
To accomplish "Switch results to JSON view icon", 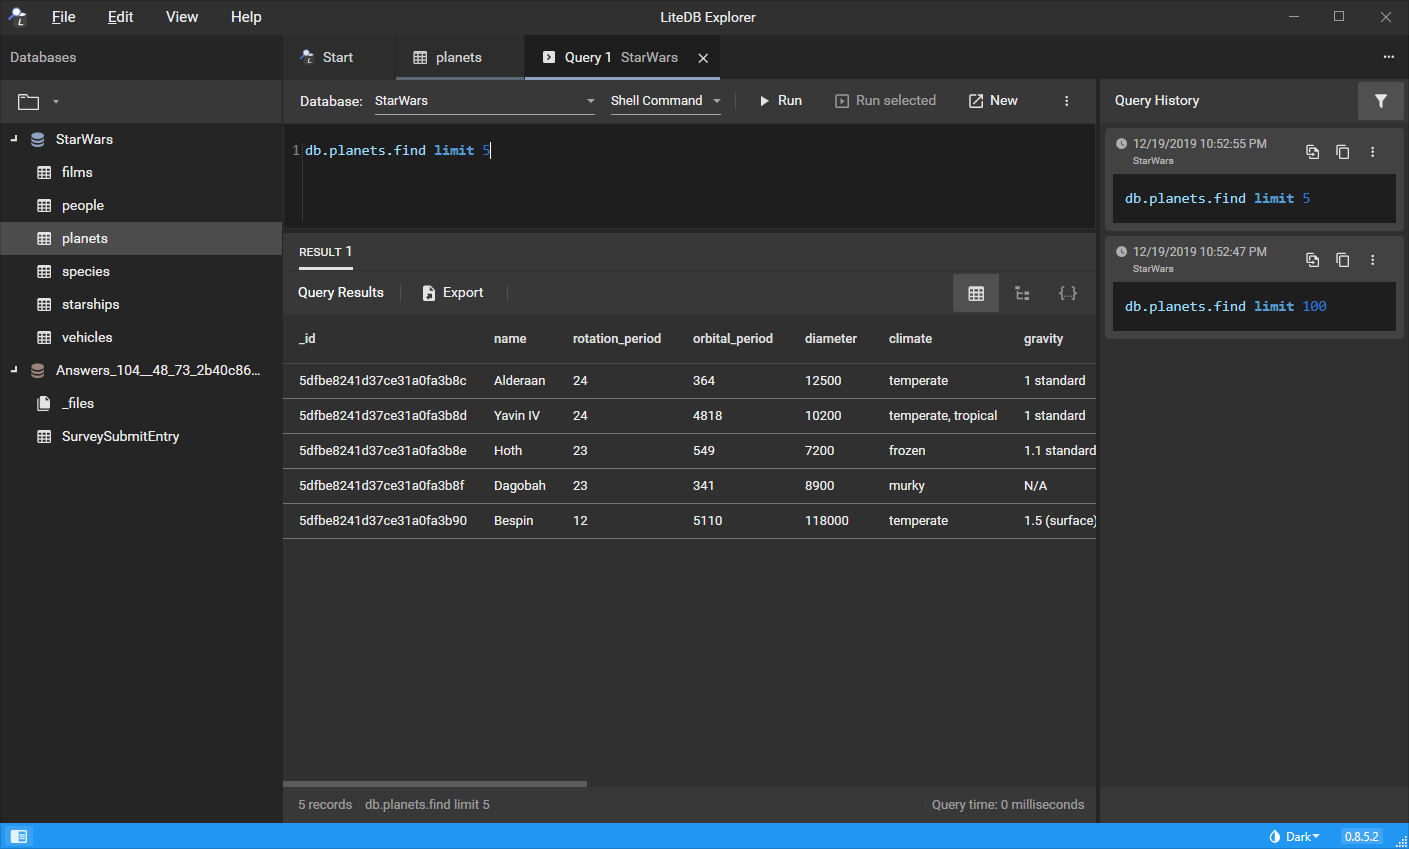I will [1068, 293].
